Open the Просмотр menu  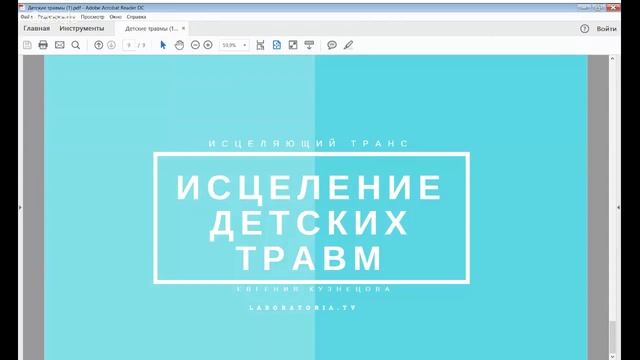coord(92,17)
